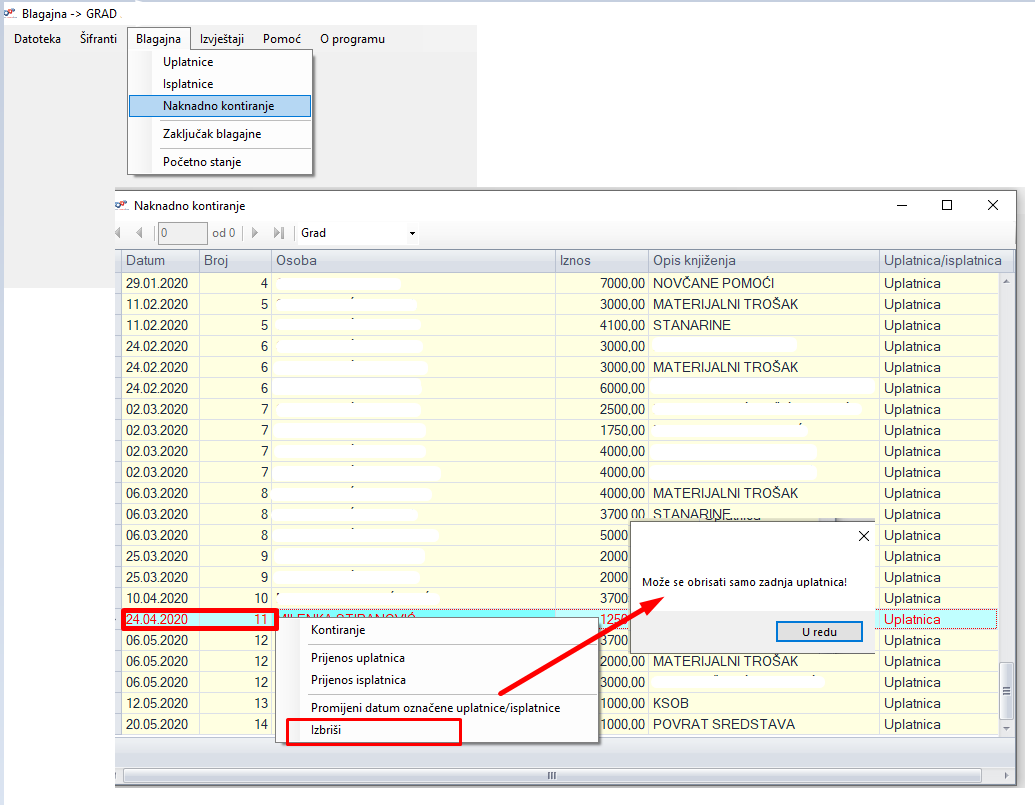Open the Grad dropdown list

click(412, 234)
